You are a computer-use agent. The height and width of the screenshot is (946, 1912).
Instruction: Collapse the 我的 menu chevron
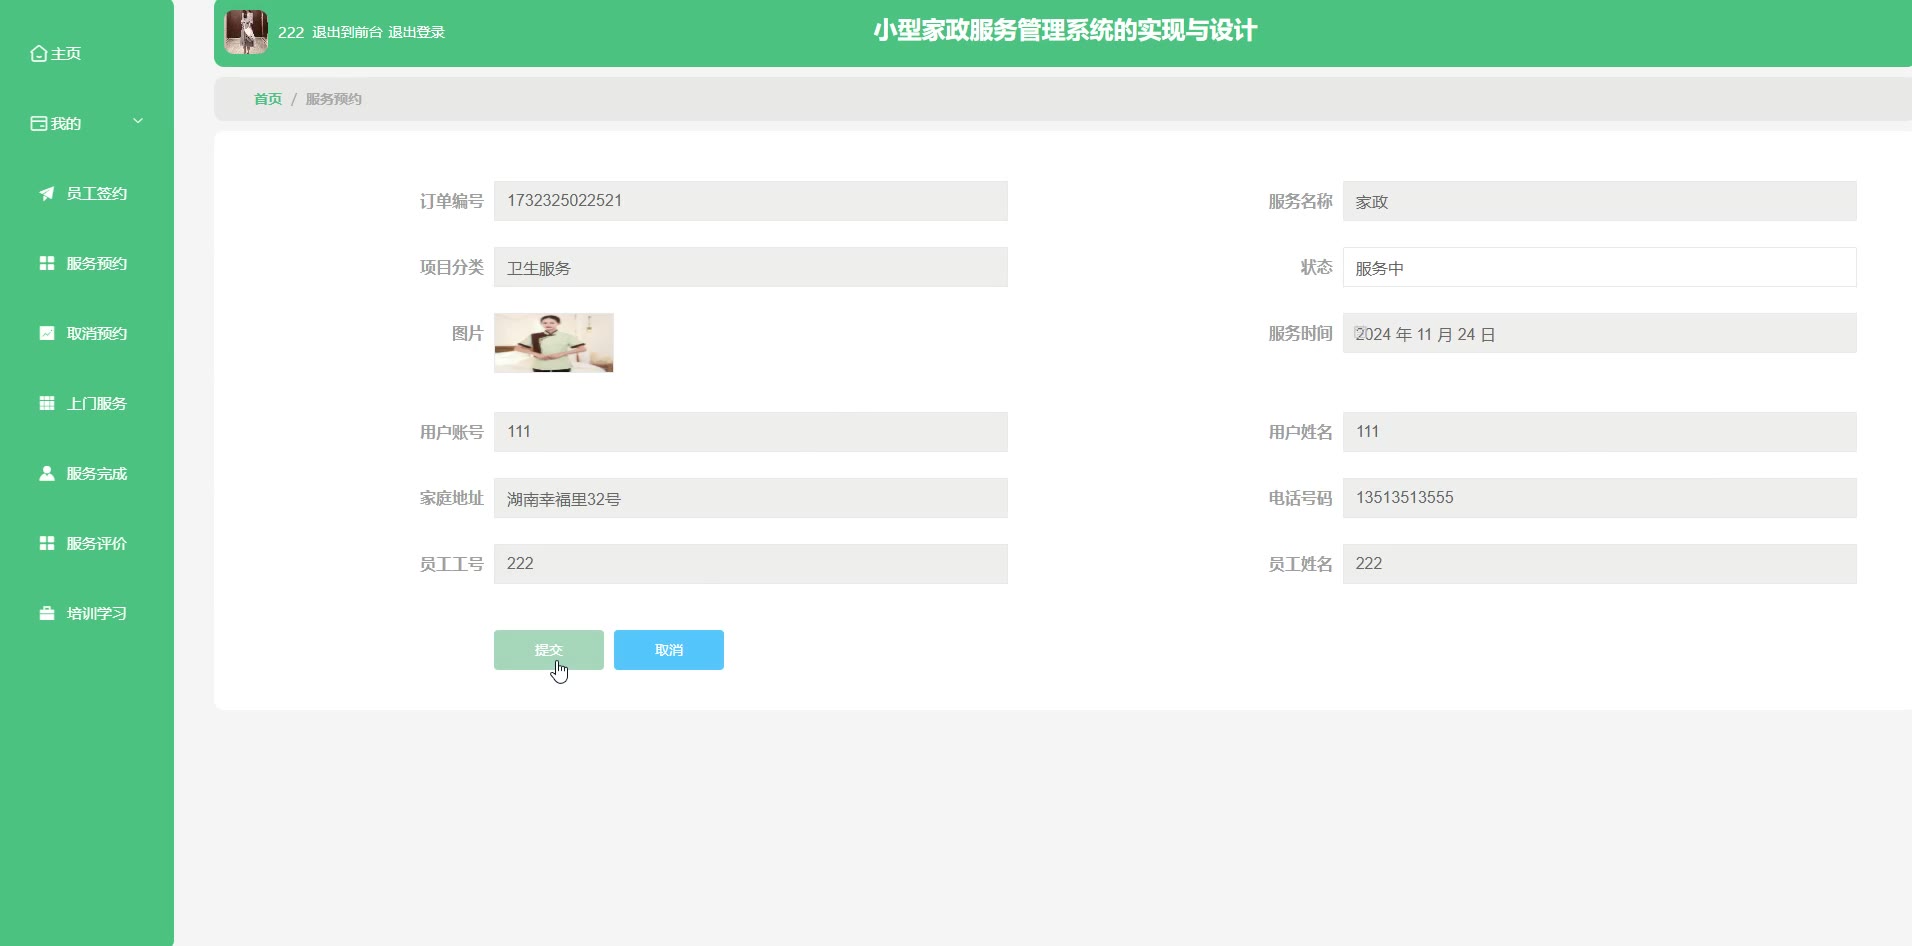click(138, 122)
